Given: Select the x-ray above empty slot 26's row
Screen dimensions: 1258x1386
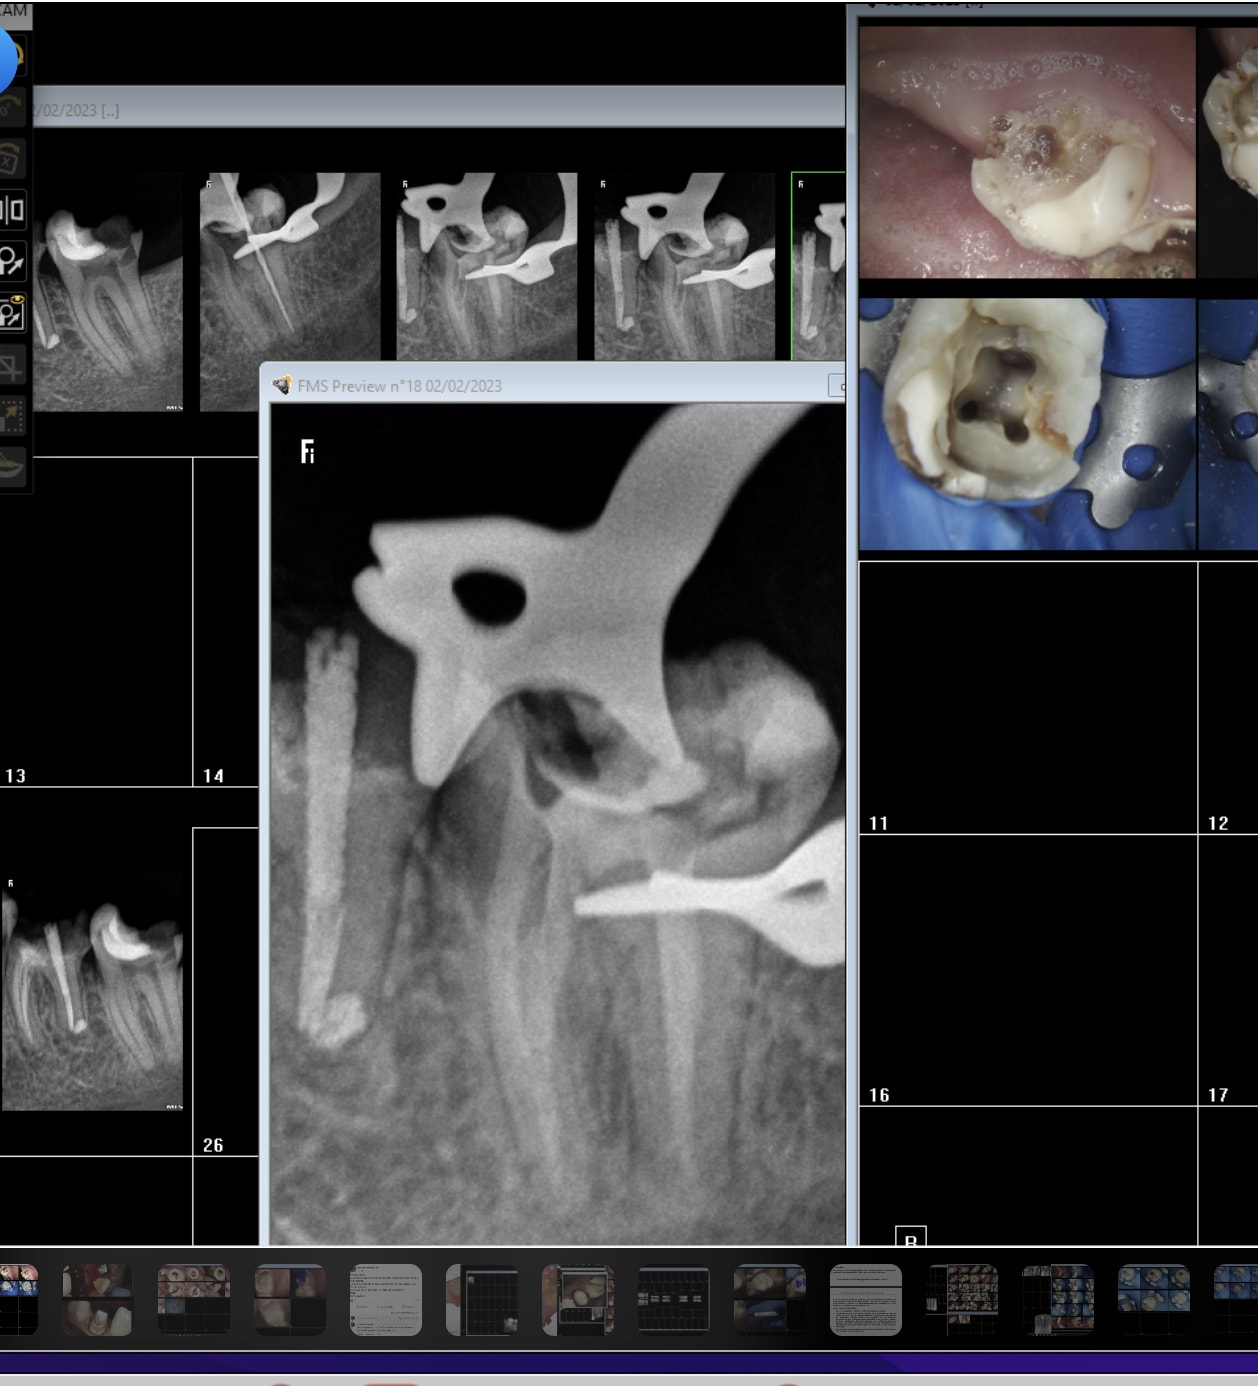Looking at the screenshot, I should (92, 997).
